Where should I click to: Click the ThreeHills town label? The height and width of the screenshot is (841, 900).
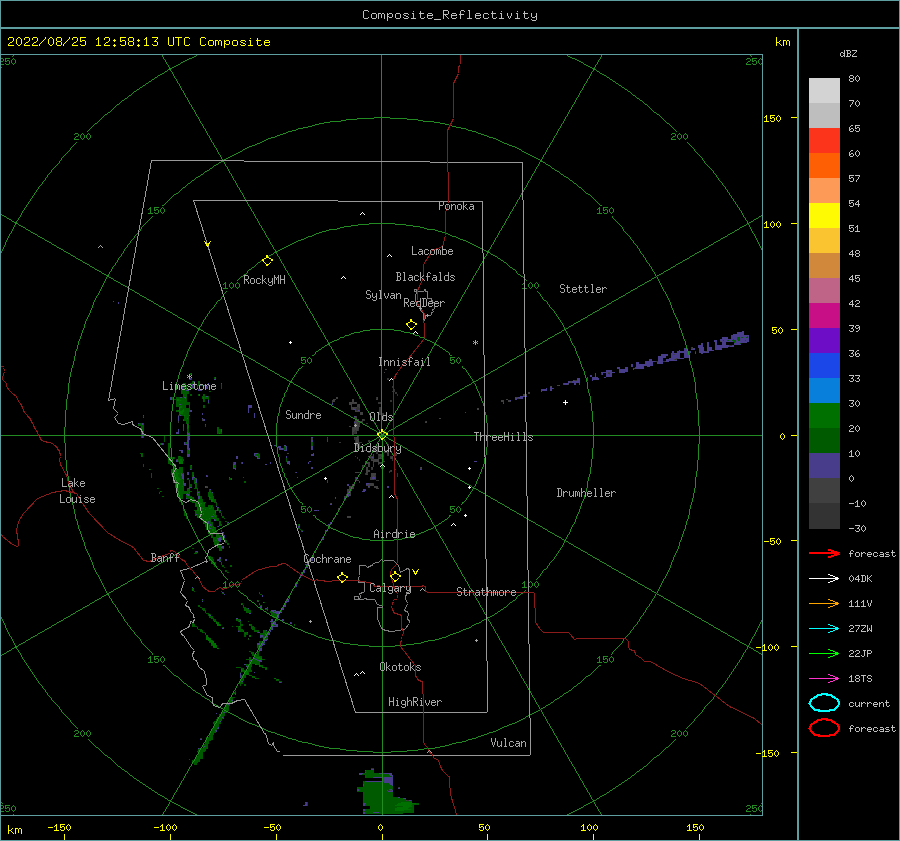[503, 437]
